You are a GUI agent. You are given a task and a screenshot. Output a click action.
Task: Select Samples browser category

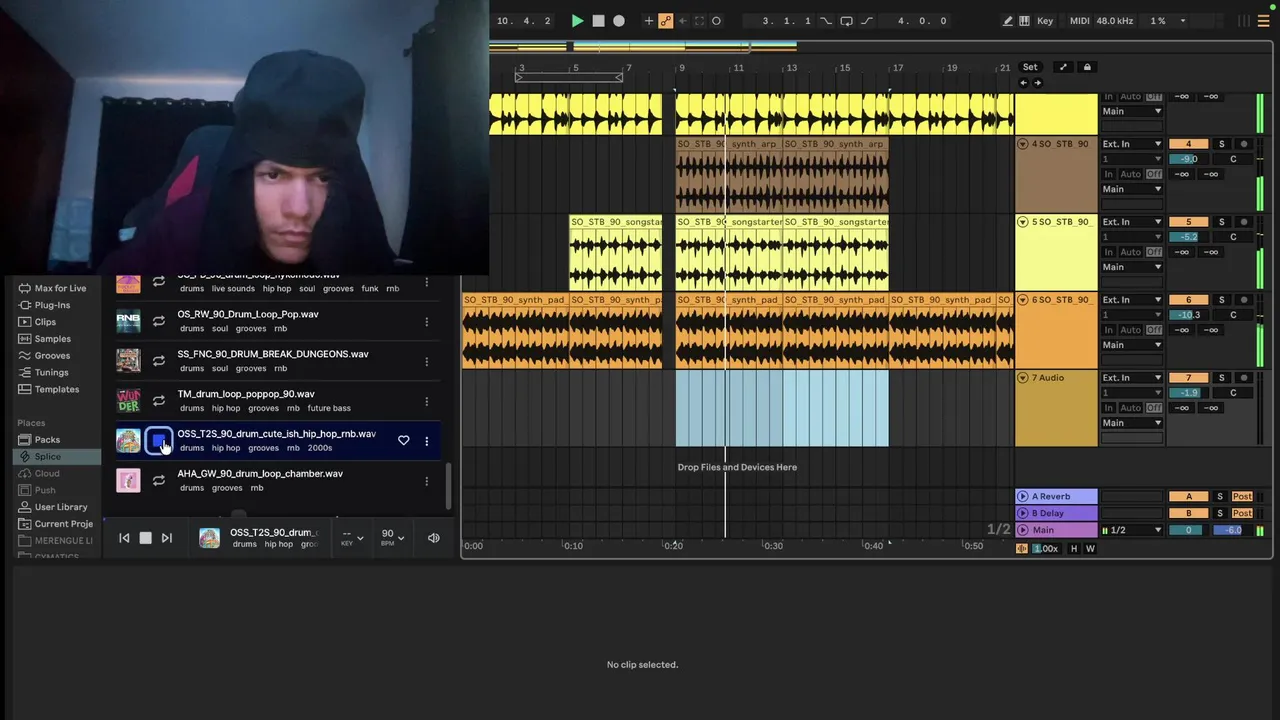pyautogui.click(x=52, y=339)
